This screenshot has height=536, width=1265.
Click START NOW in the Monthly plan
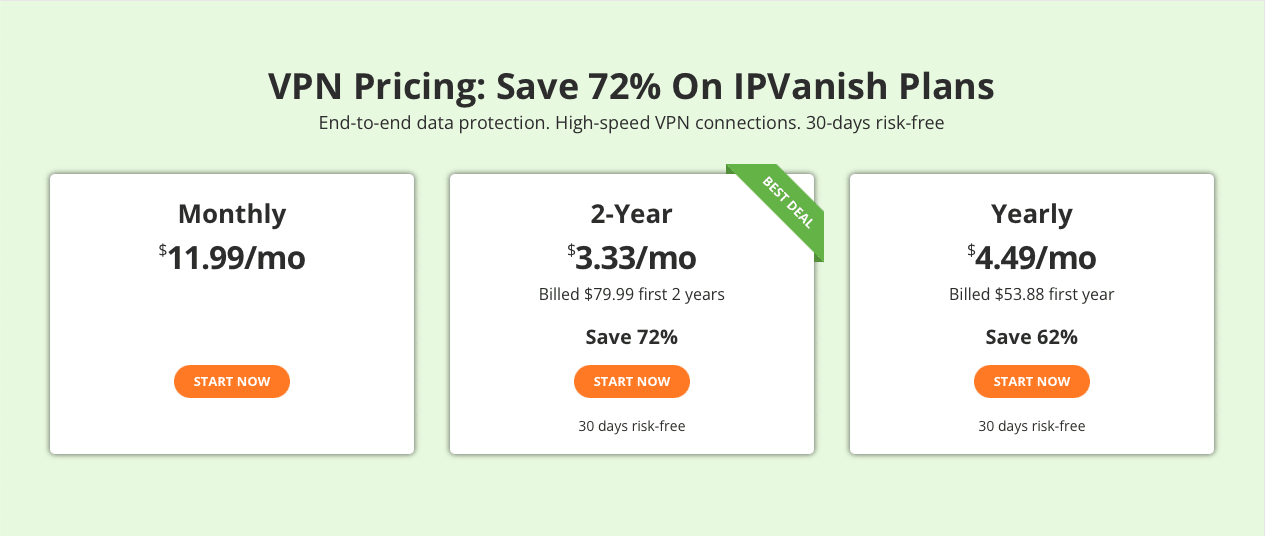(x=232, y=381)
